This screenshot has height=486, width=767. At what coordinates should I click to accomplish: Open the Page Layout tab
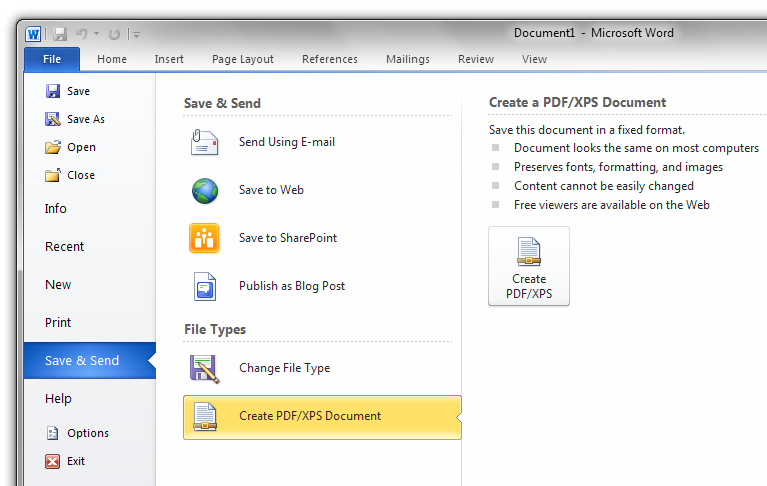[x=243, y=59]
